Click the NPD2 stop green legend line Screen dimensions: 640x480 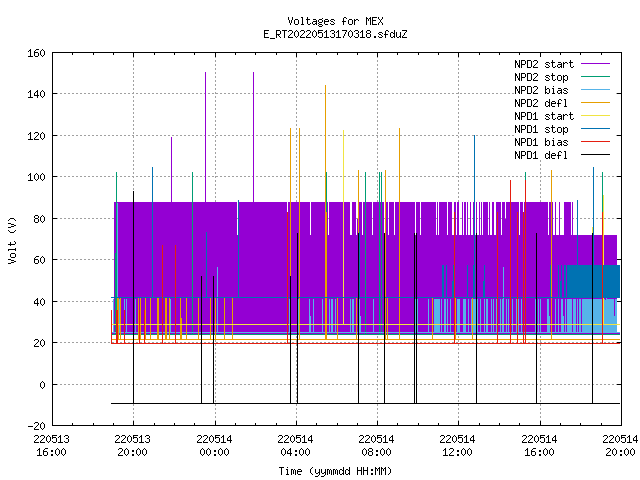point(595,76)
